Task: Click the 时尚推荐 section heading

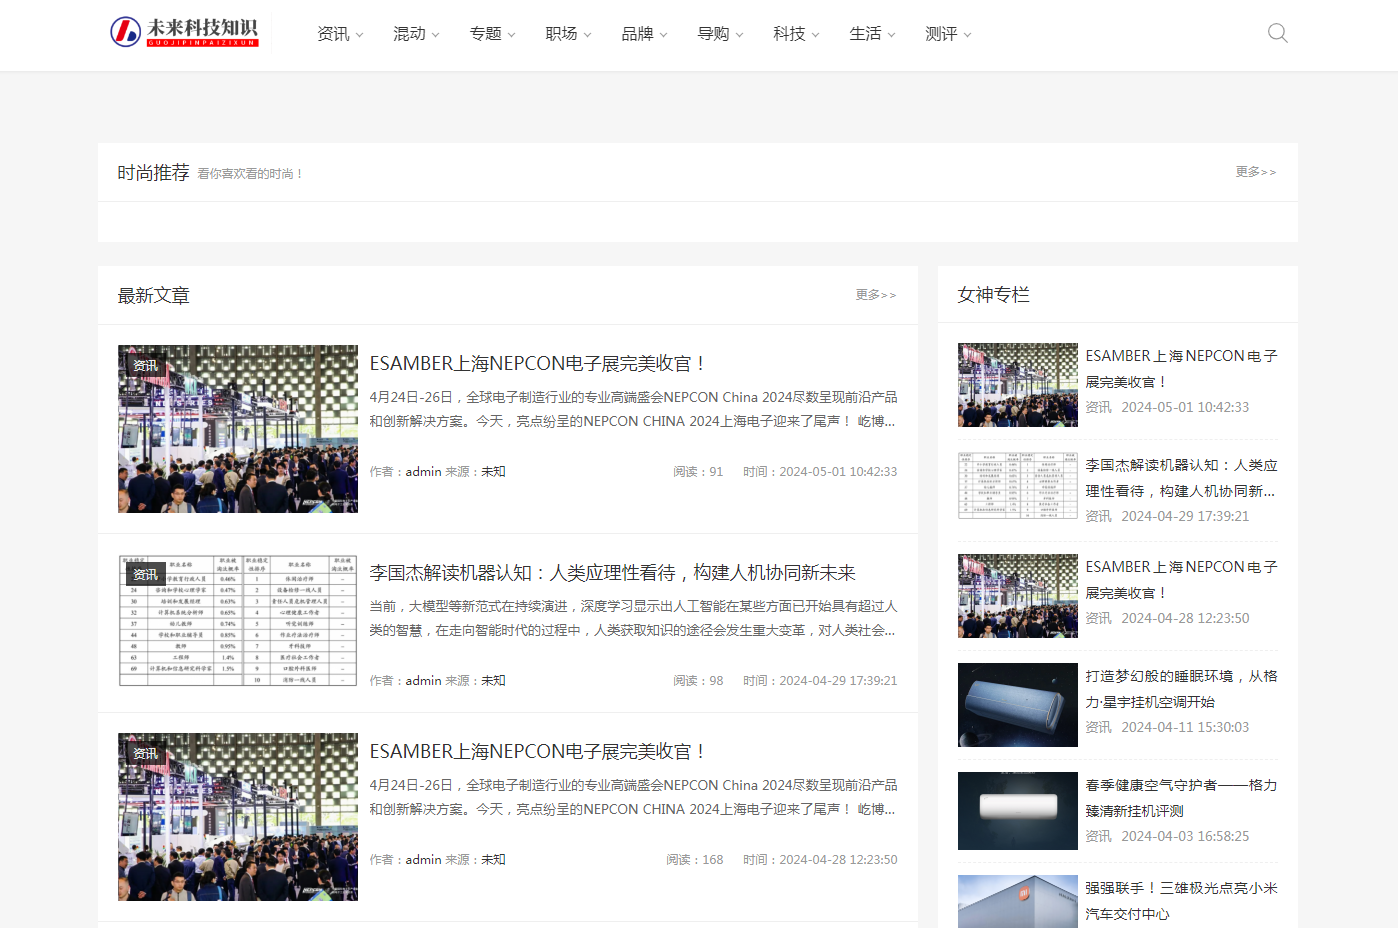Action: 153,173
